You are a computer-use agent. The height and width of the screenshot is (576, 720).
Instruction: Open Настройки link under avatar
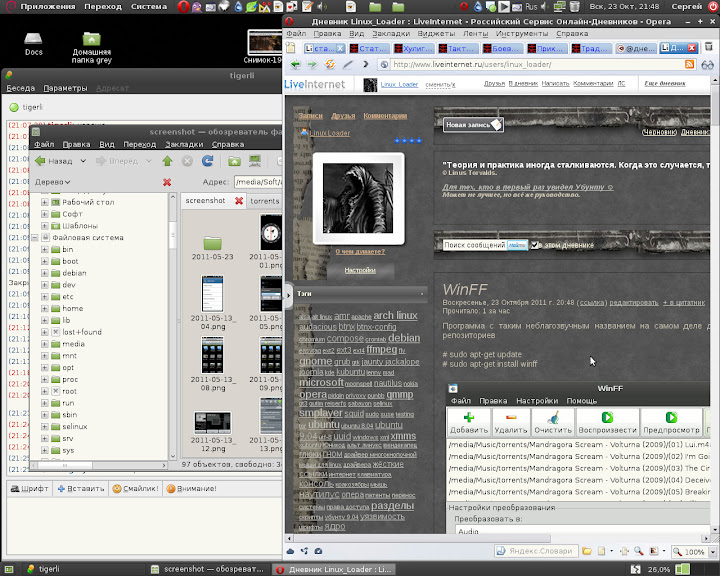pyautogui.click(x=360, y=270)
